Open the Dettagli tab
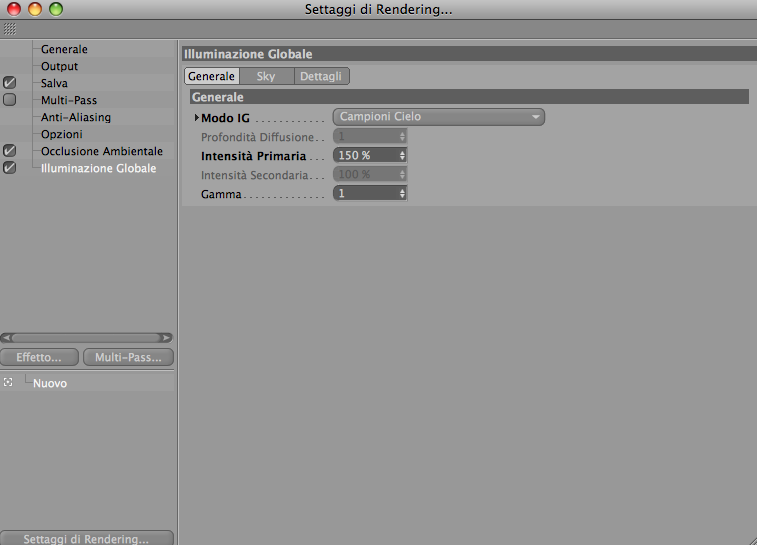The width and height of the screenshot is (757, 545). 321,76
